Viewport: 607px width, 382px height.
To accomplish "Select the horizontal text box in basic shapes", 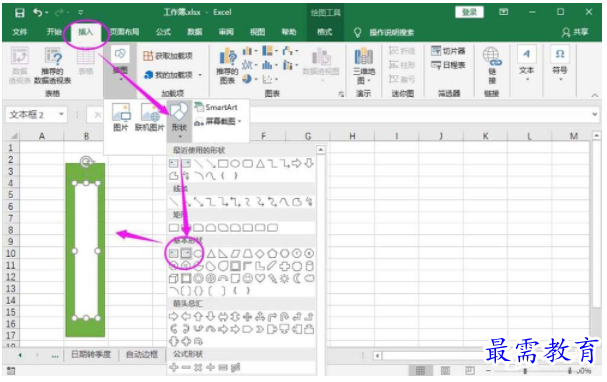I will coord(173,254).
